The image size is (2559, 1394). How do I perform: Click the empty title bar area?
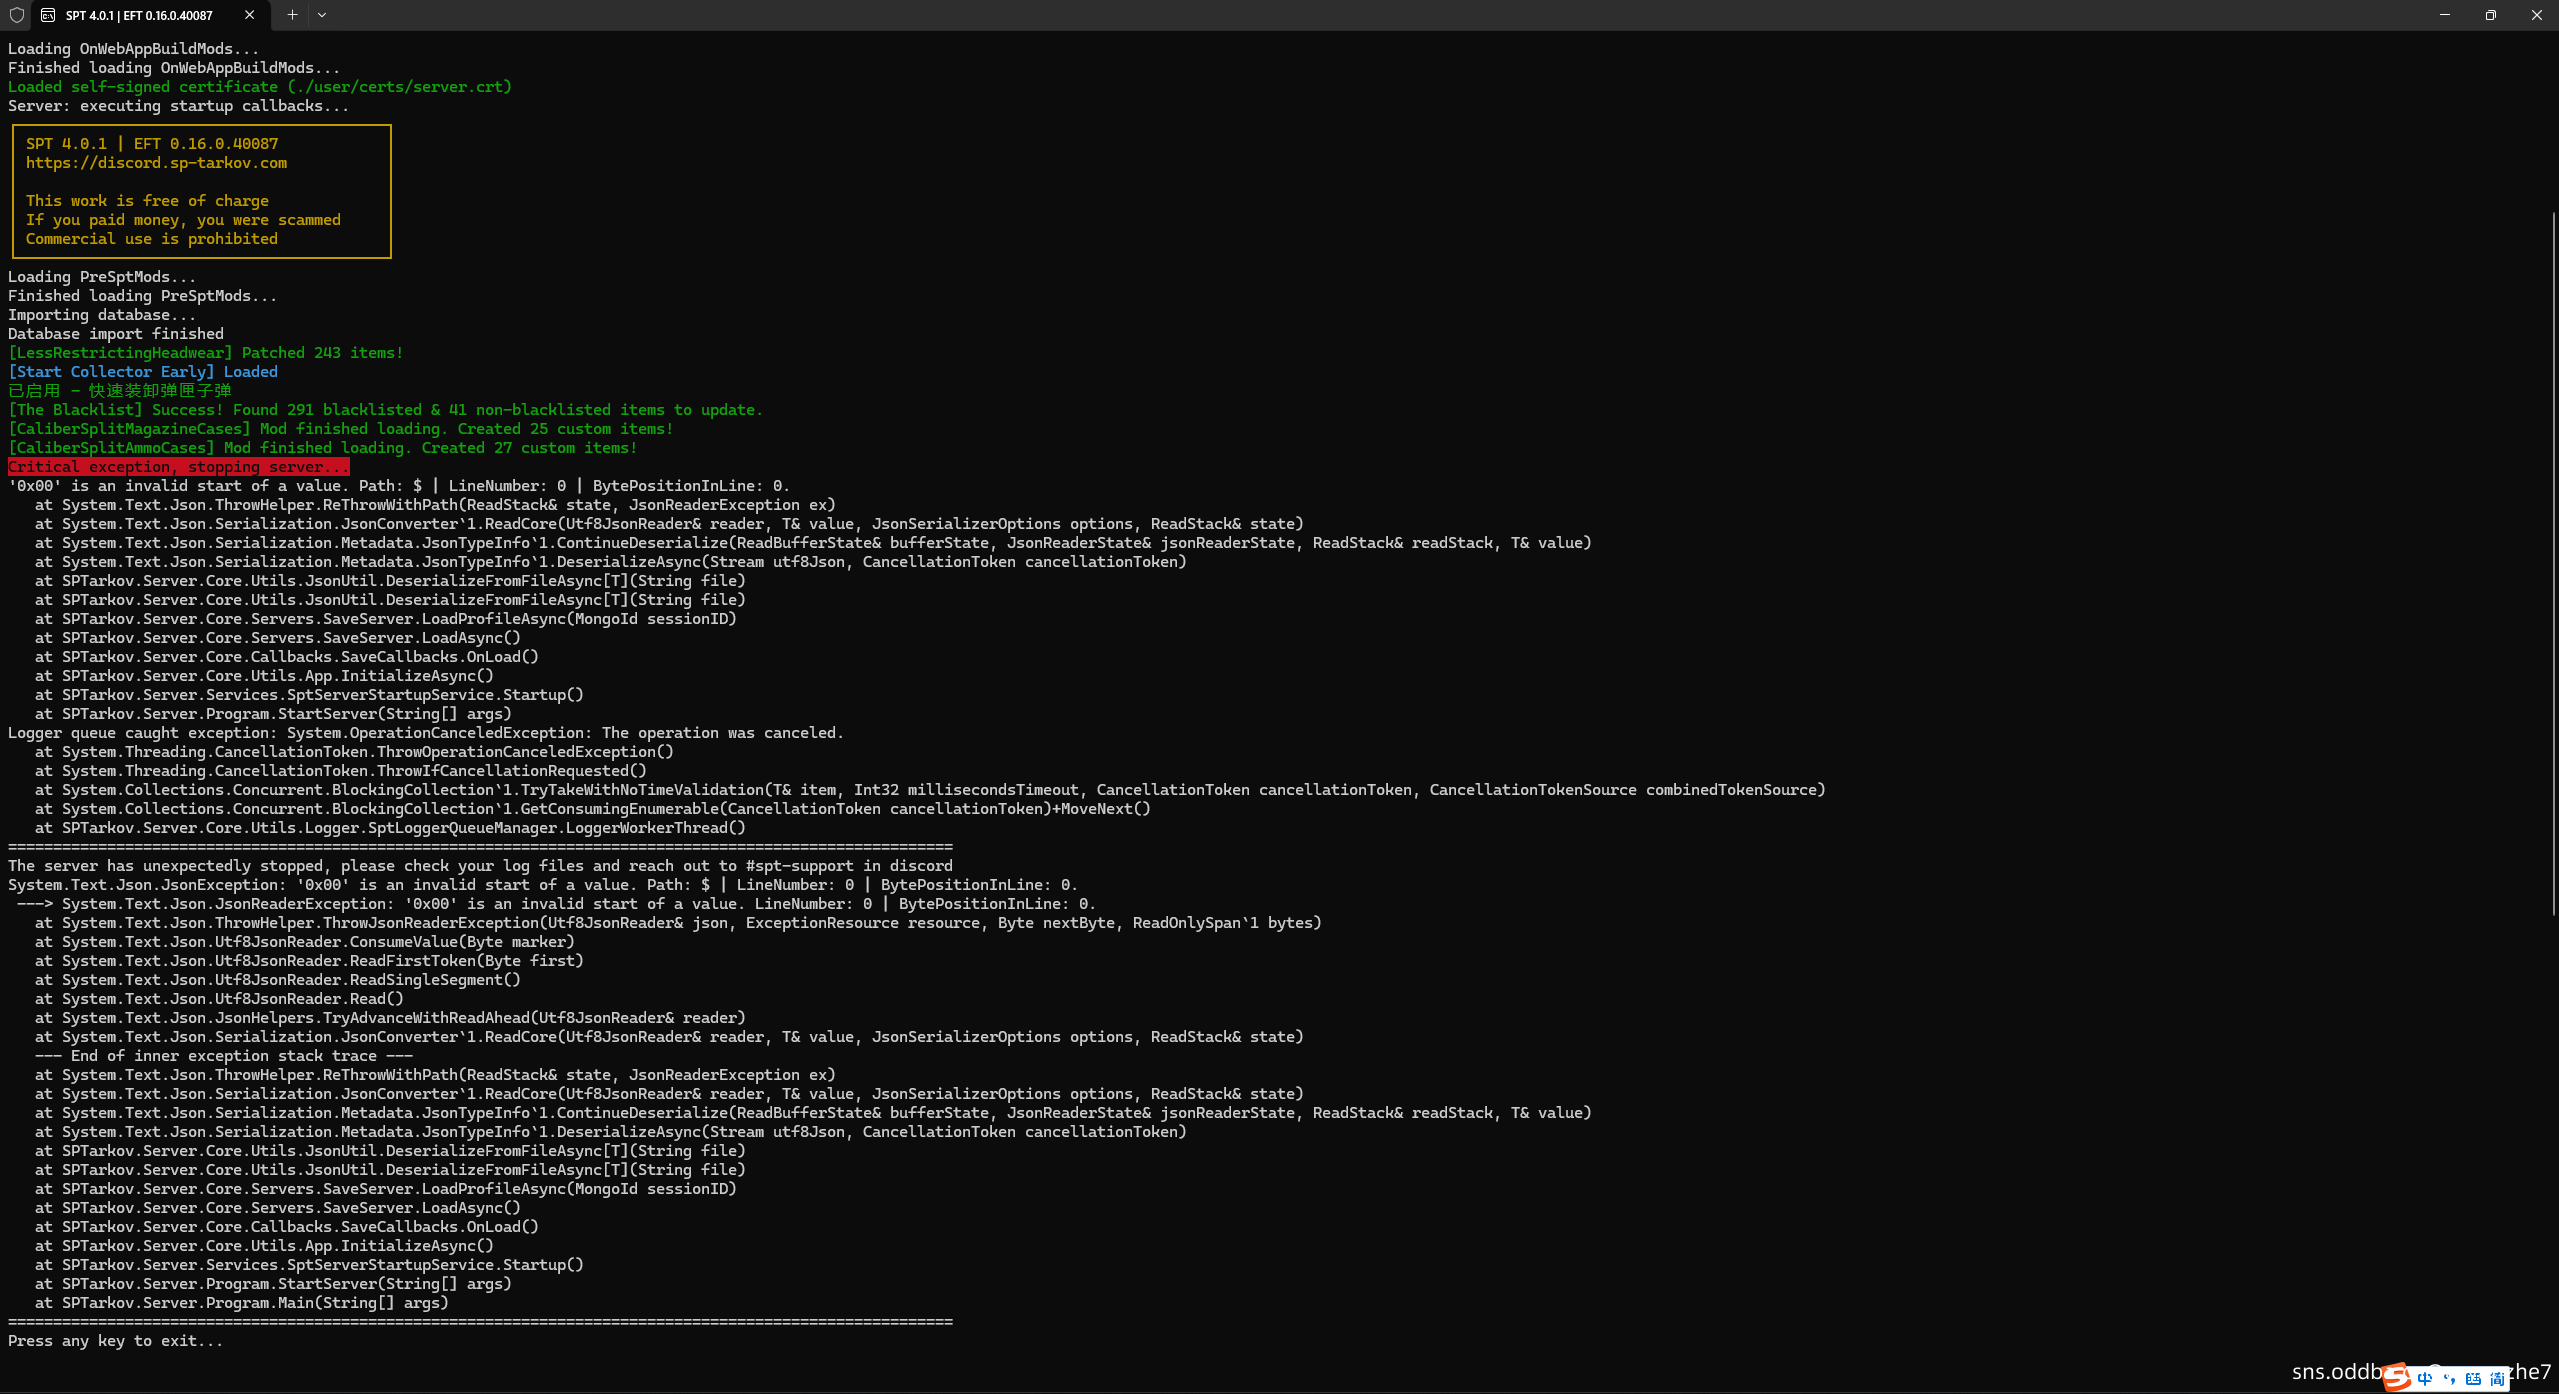pyautogui.click(x=1300, y=15)
